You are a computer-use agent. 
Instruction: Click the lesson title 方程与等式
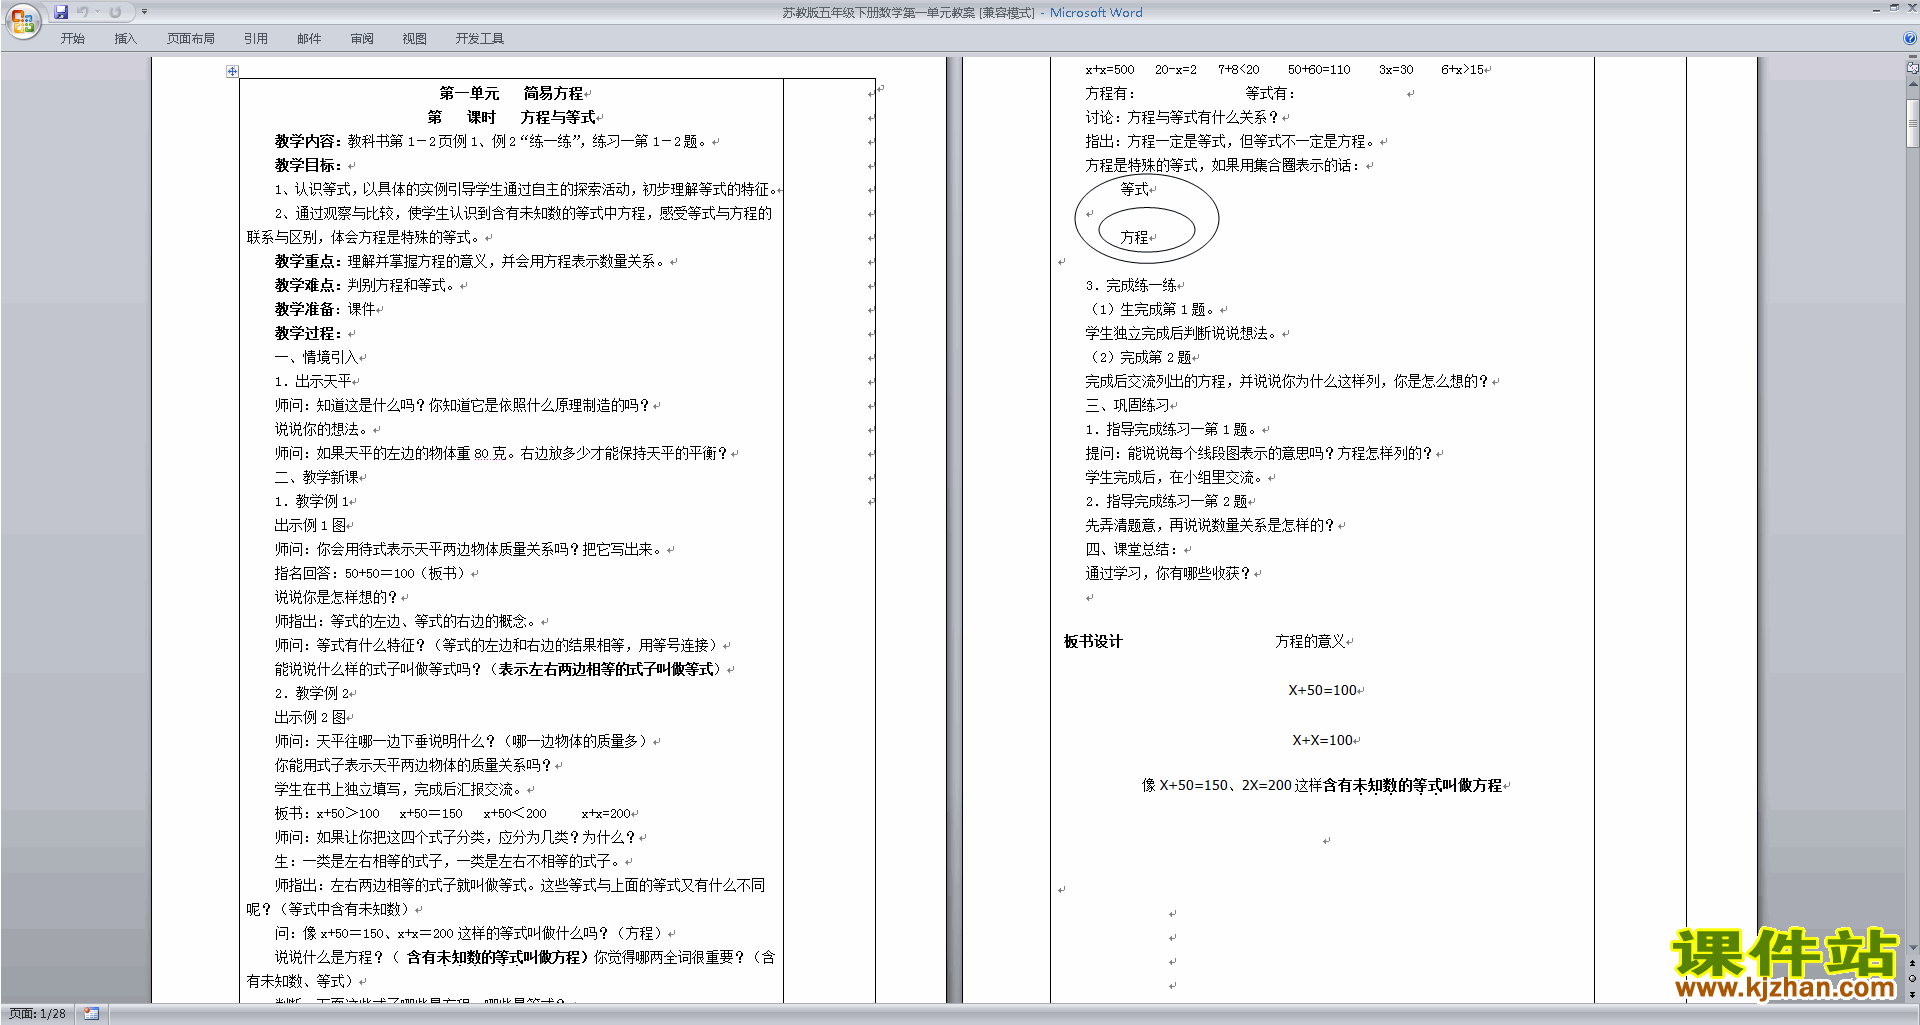(557, 117)
